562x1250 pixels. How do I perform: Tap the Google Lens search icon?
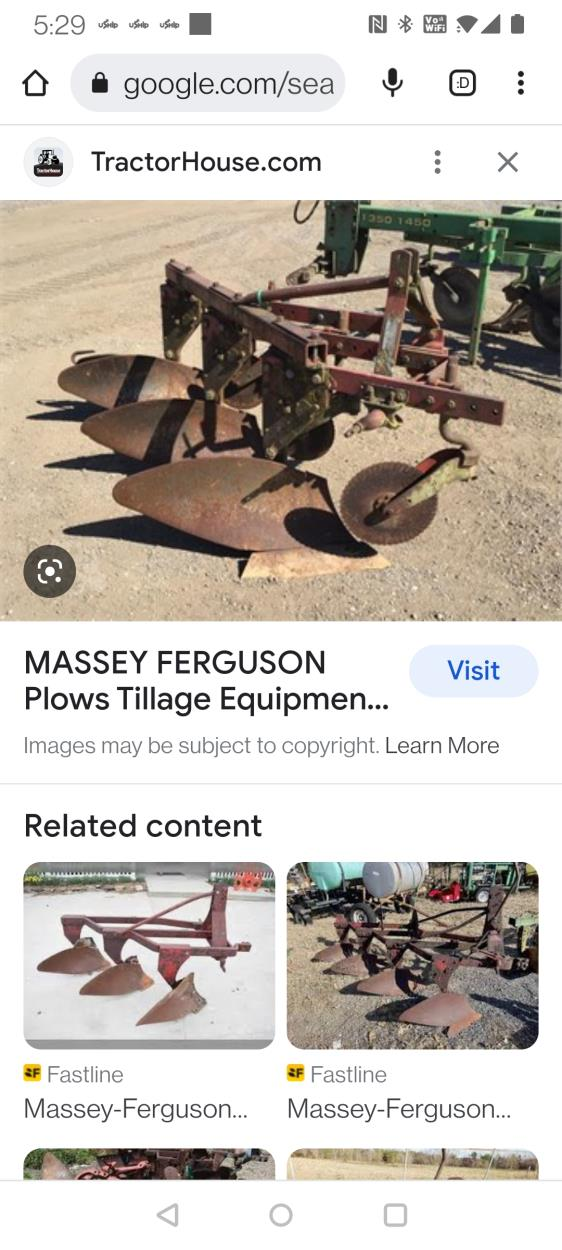pos(50,571)
